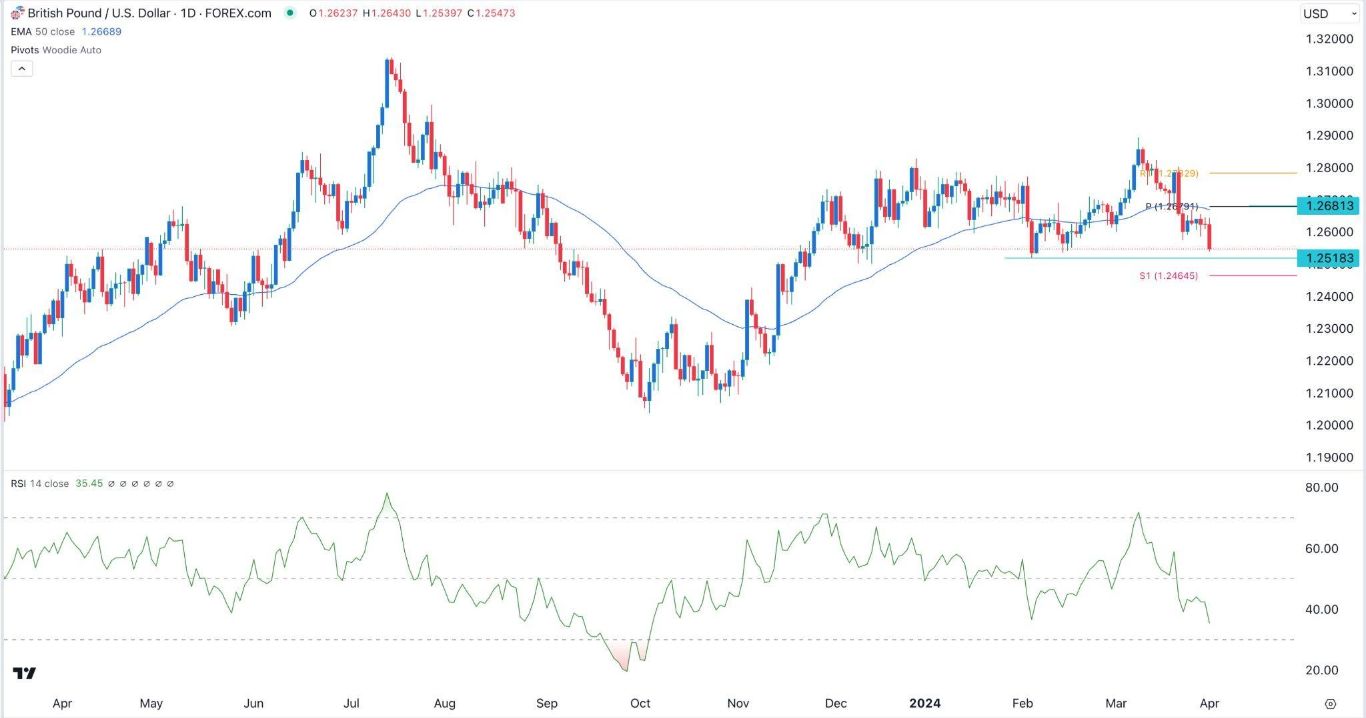Click the RSI value 35.45
Viewport: 1366px width, 718px height.
pyautogui.click(x=89, y=484)
